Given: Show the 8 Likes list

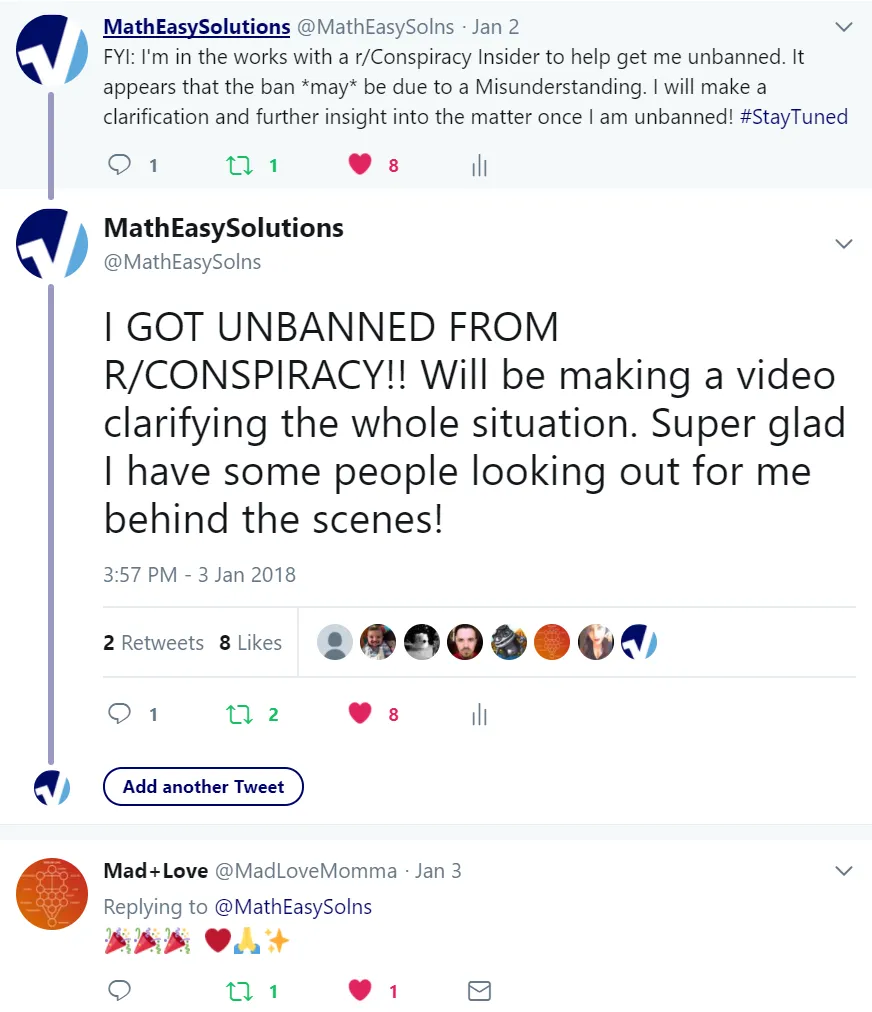Looking at the screenshot, I should pyautogui.click(x=250, y=643).
